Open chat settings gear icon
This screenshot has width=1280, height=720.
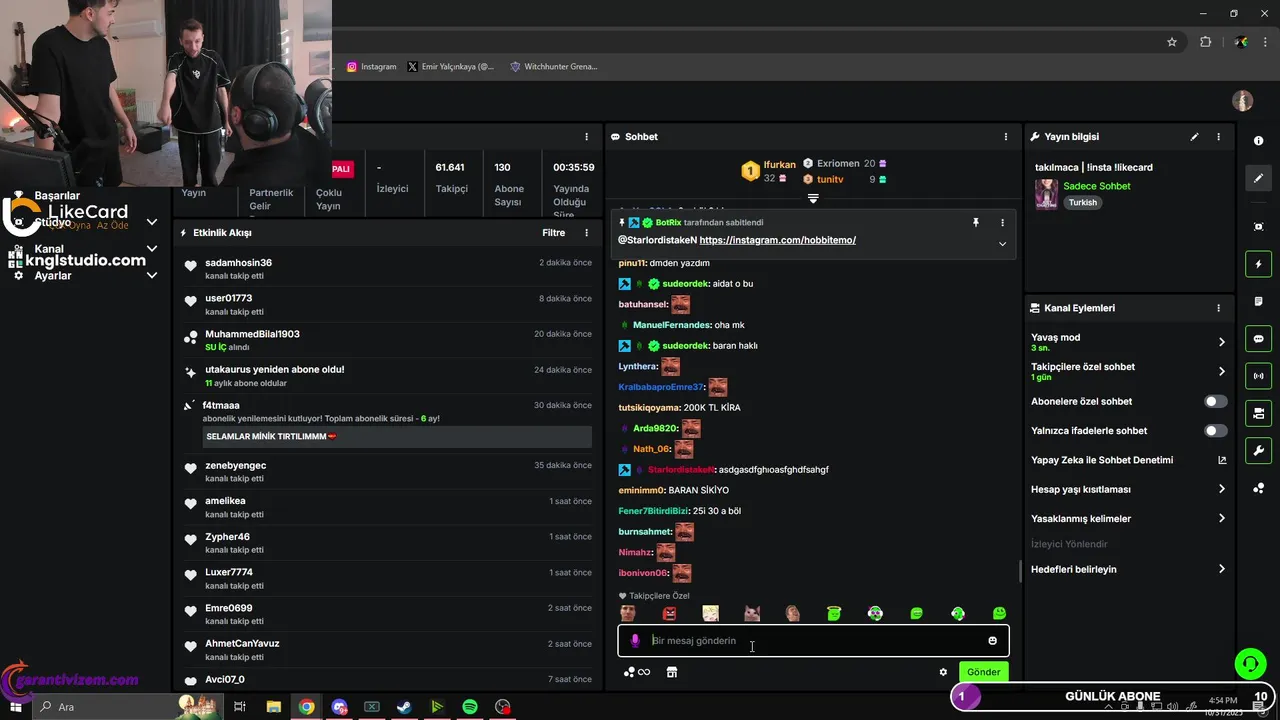(x=943, y=672)
